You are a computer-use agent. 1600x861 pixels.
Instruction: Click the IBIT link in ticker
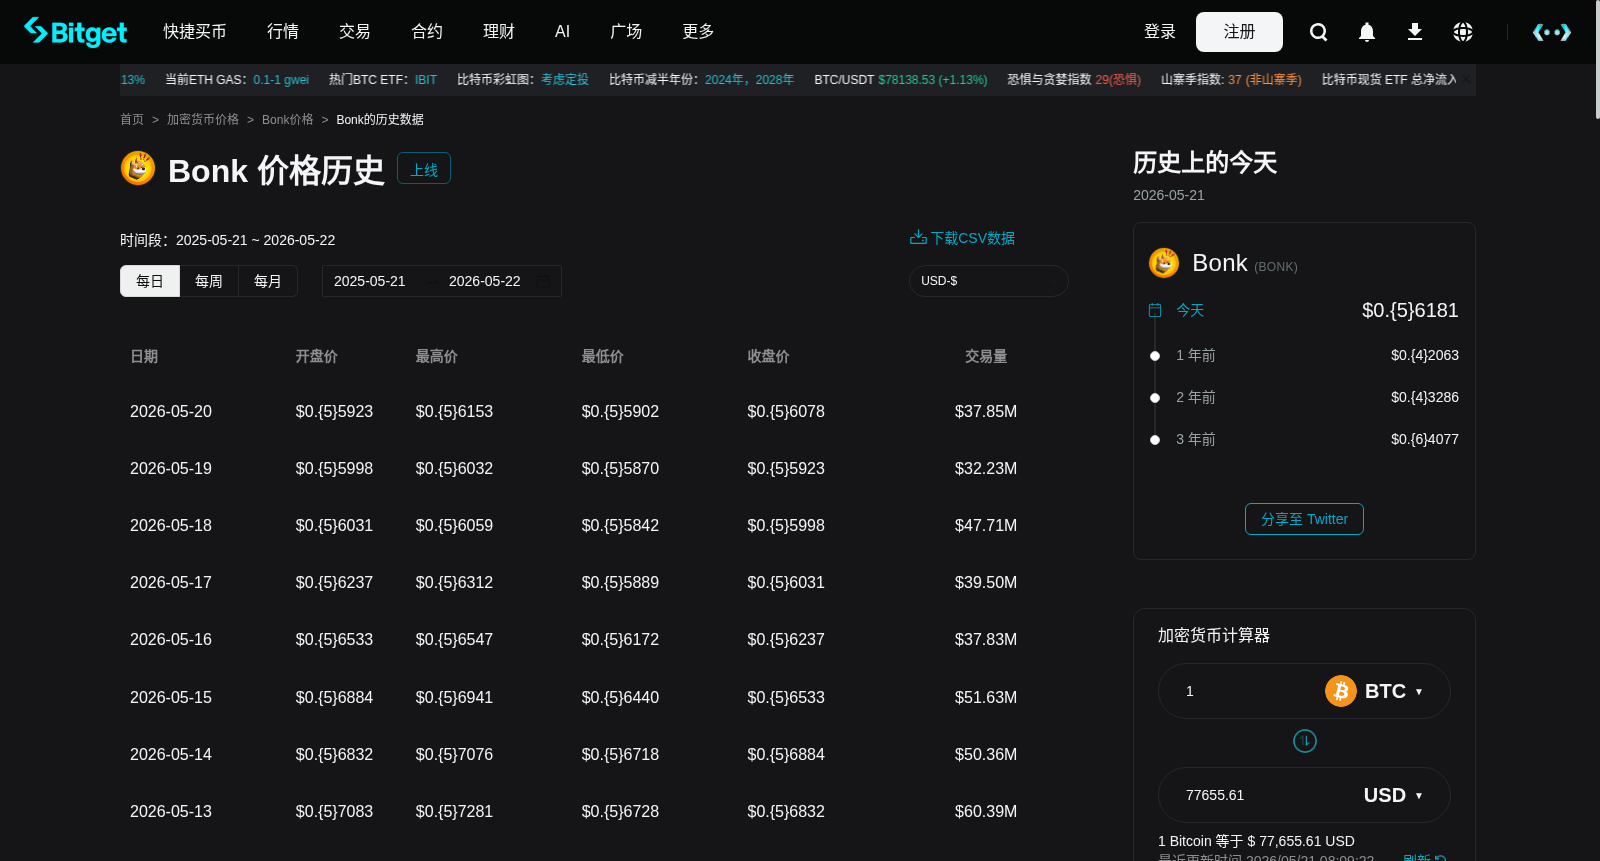pos(426,79)
